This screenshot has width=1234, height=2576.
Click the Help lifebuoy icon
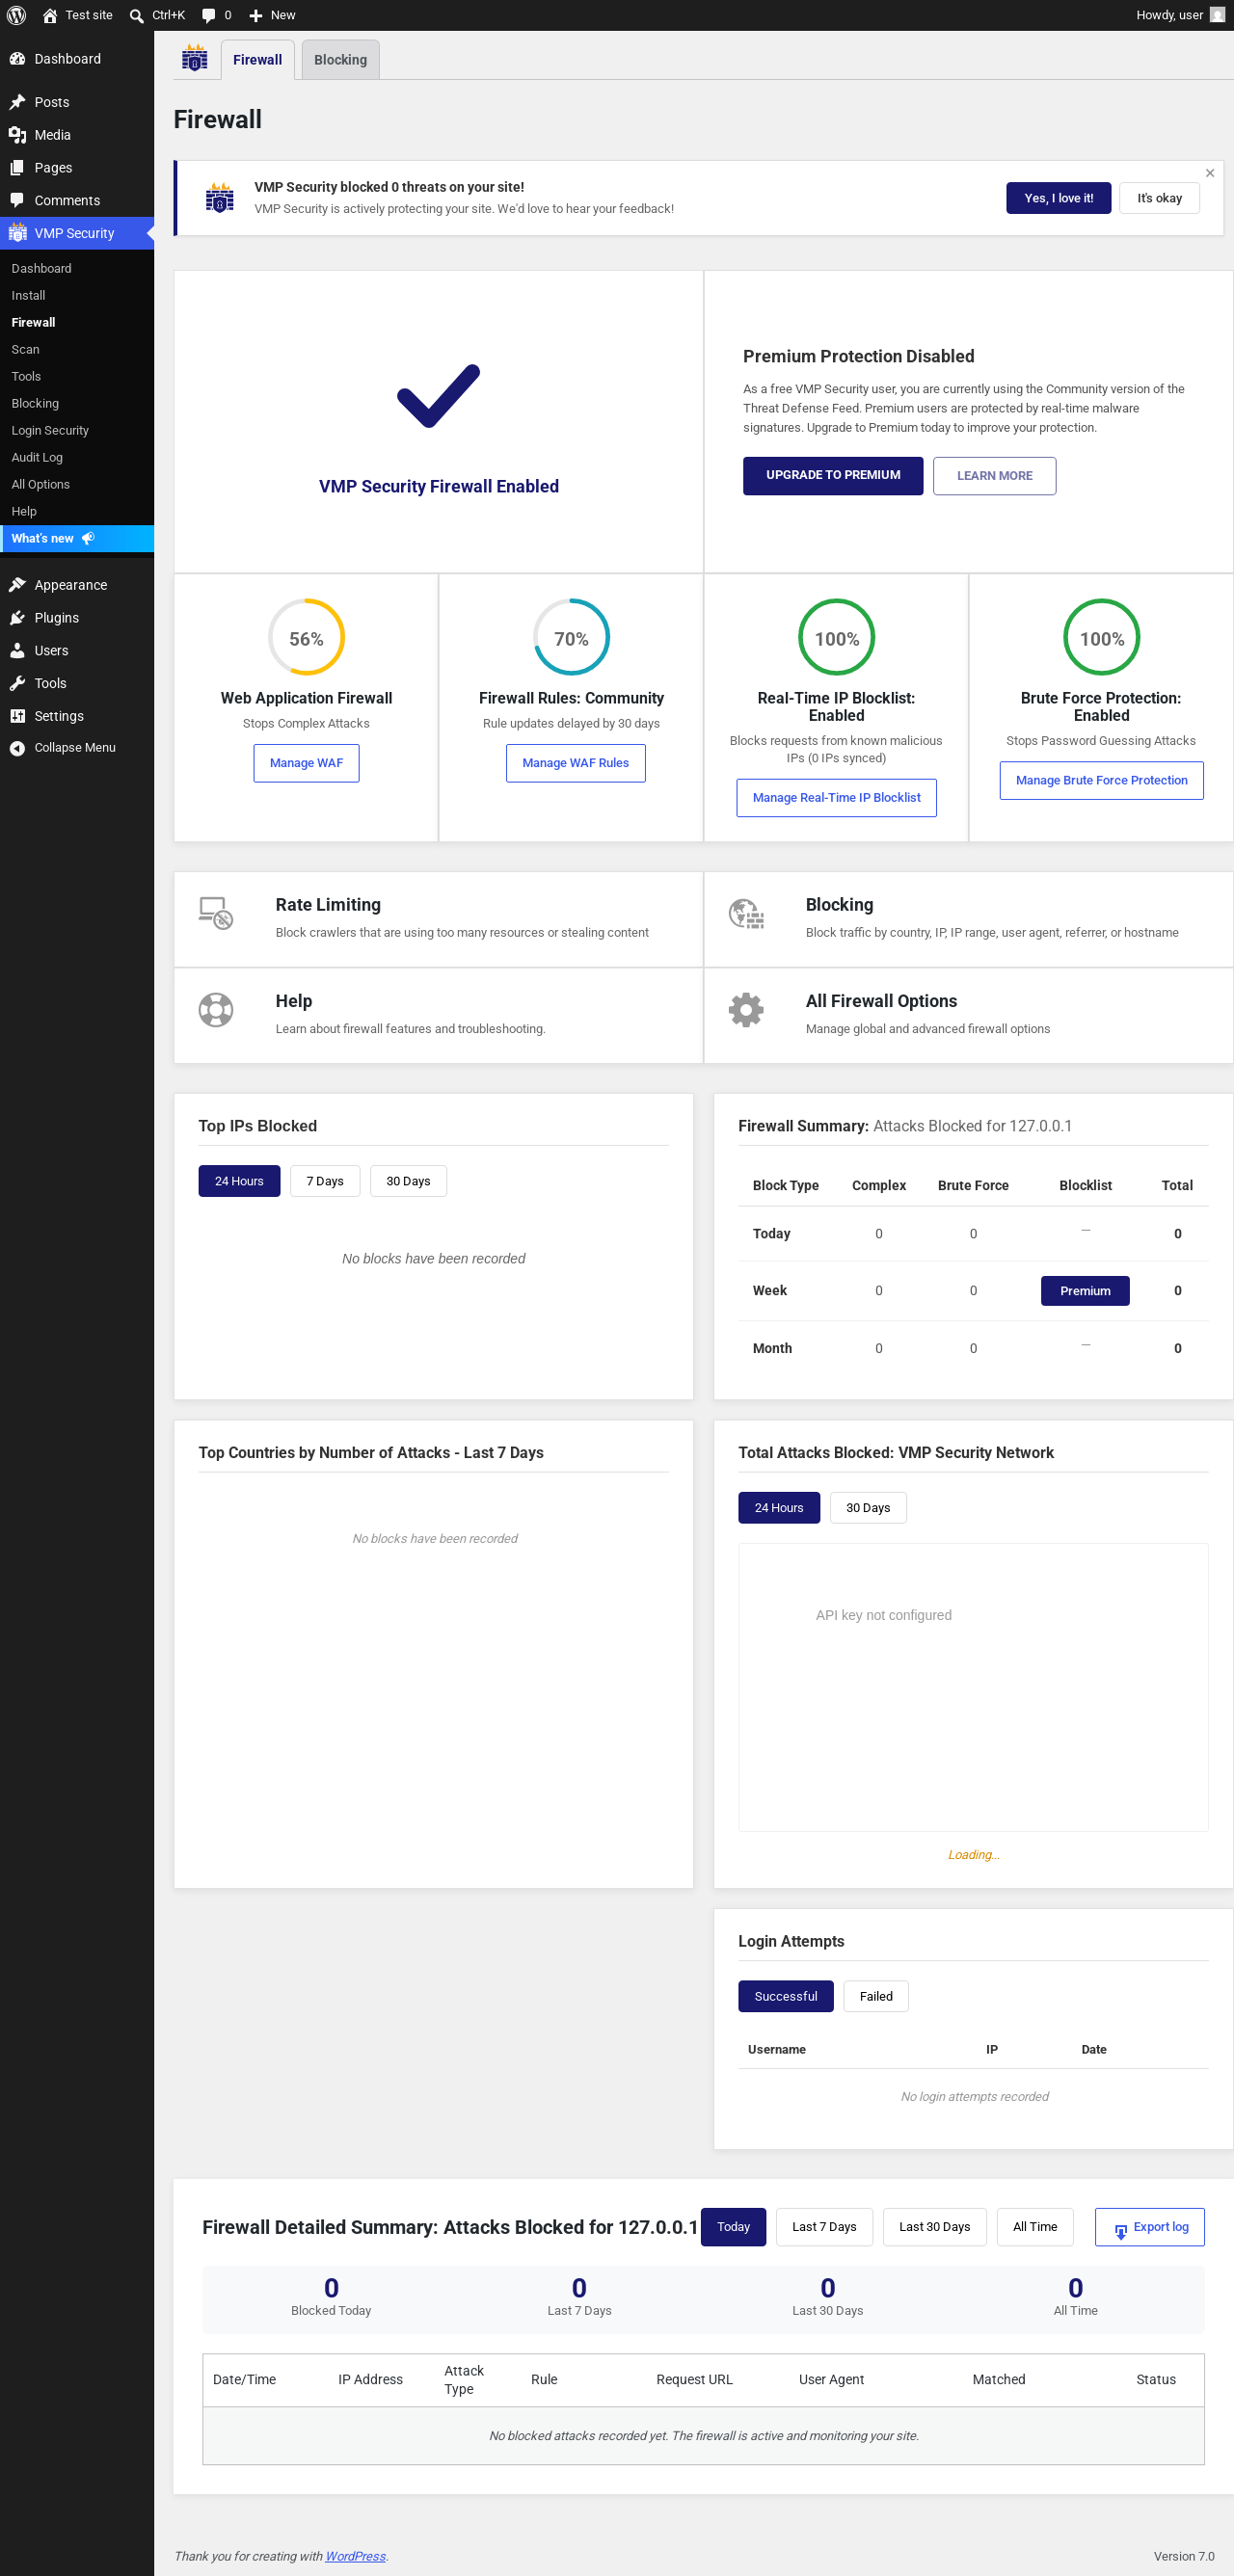tap(216, 1010)
